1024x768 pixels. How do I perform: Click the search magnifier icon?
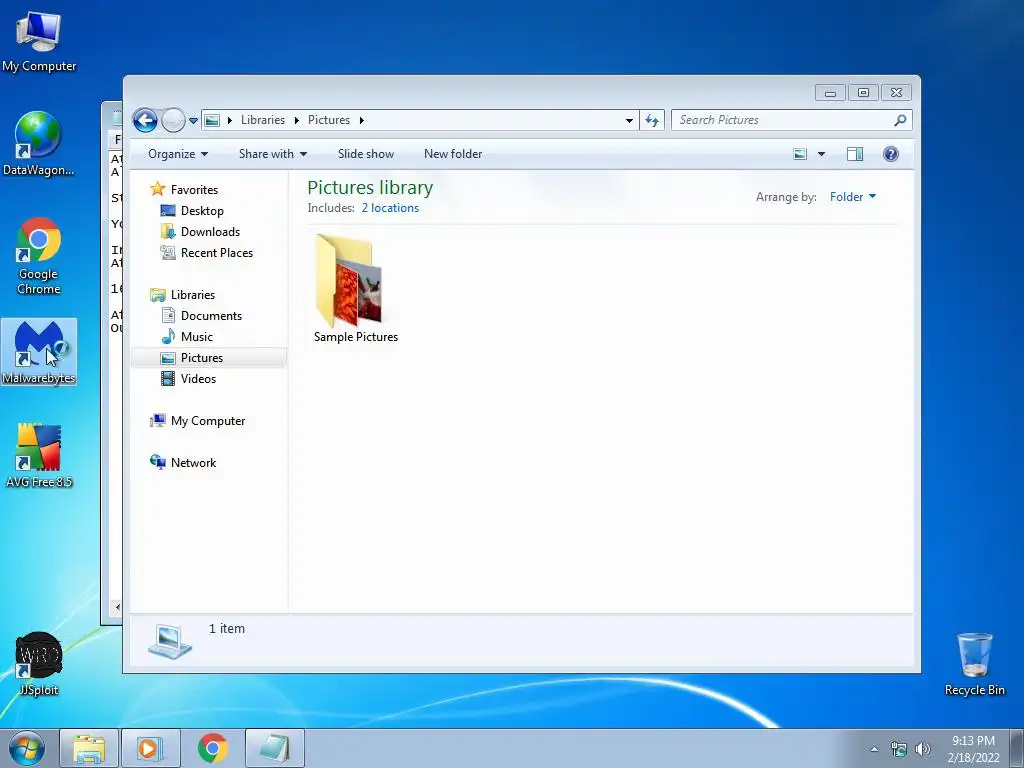coord(900,120)
